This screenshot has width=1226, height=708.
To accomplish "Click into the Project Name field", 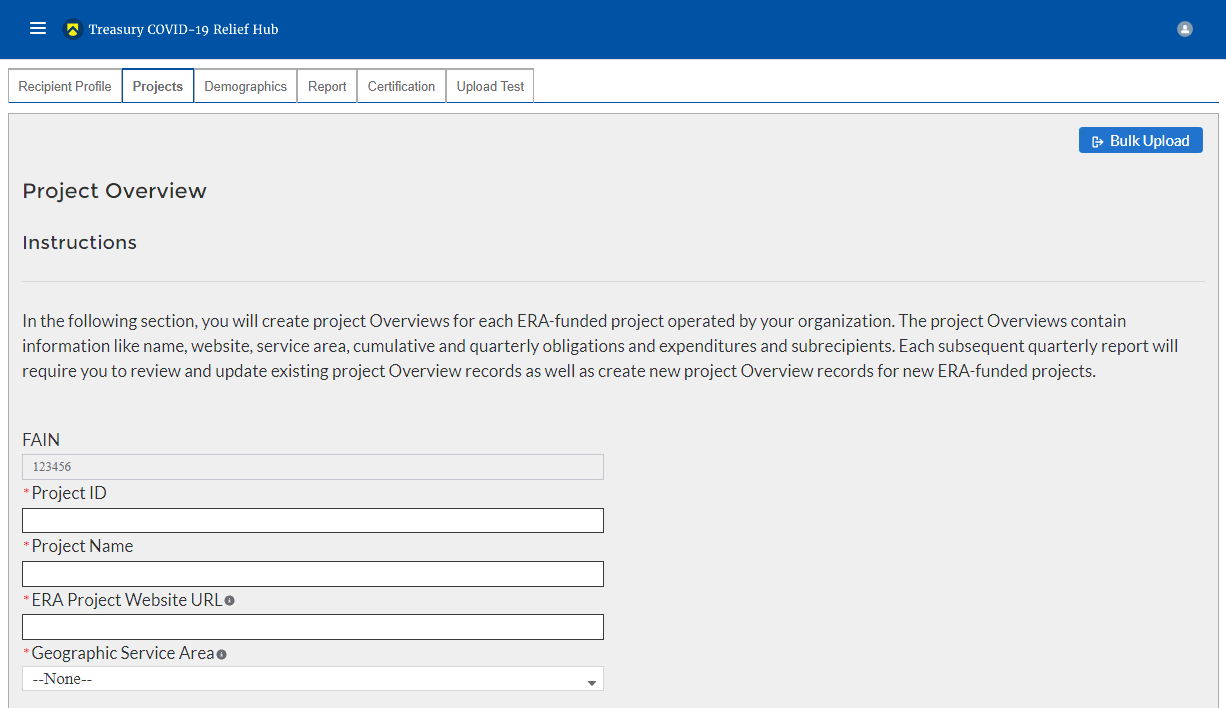I will point(312,573).
